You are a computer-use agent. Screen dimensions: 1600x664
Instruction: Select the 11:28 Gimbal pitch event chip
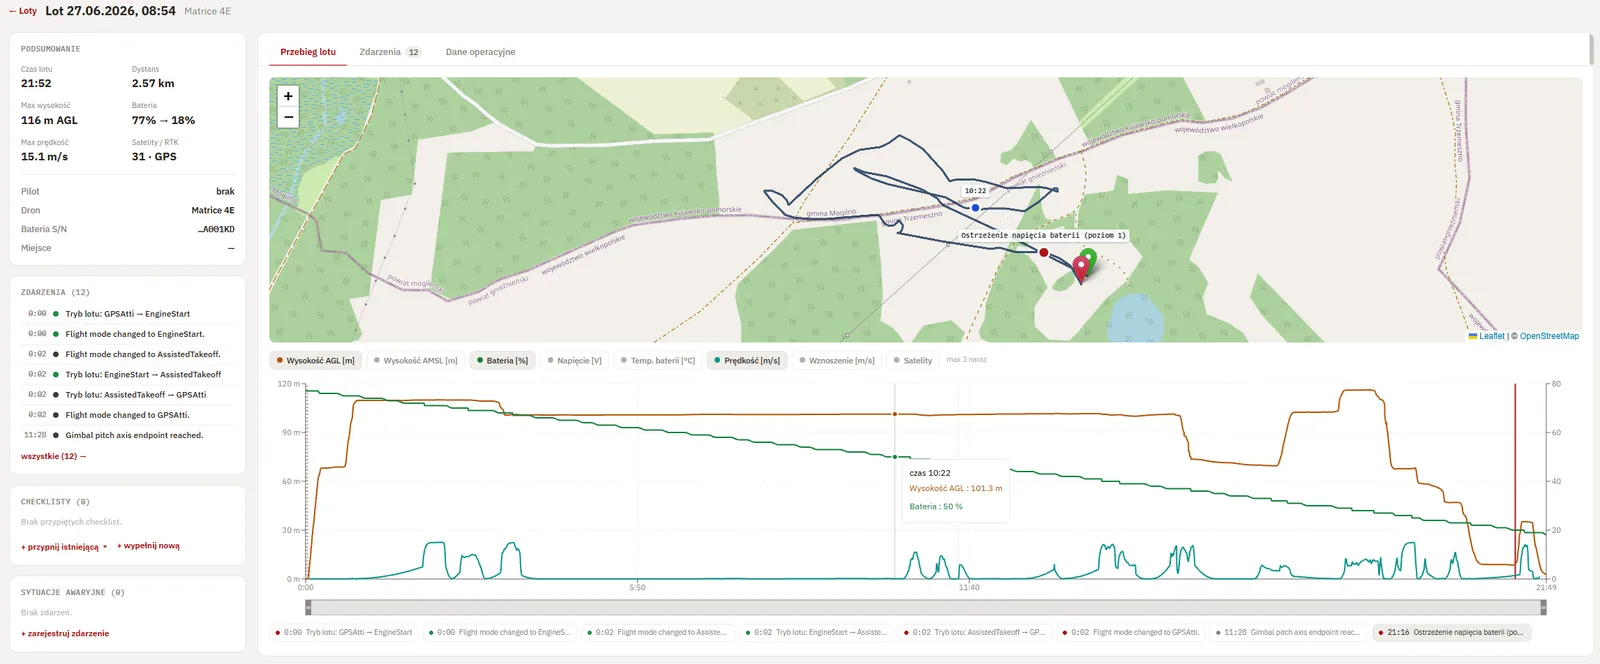[x=1288, y=632]
